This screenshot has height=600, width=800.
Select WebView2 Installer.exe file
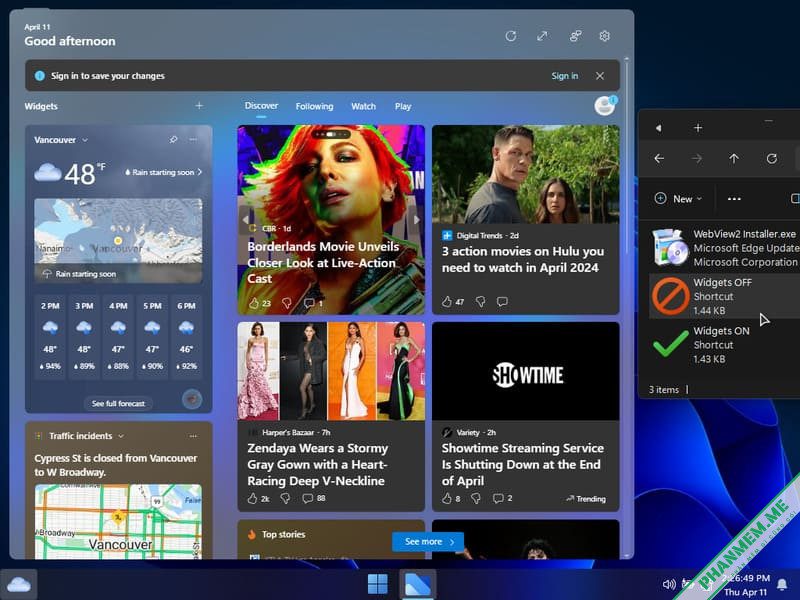(x=724, y=248)
